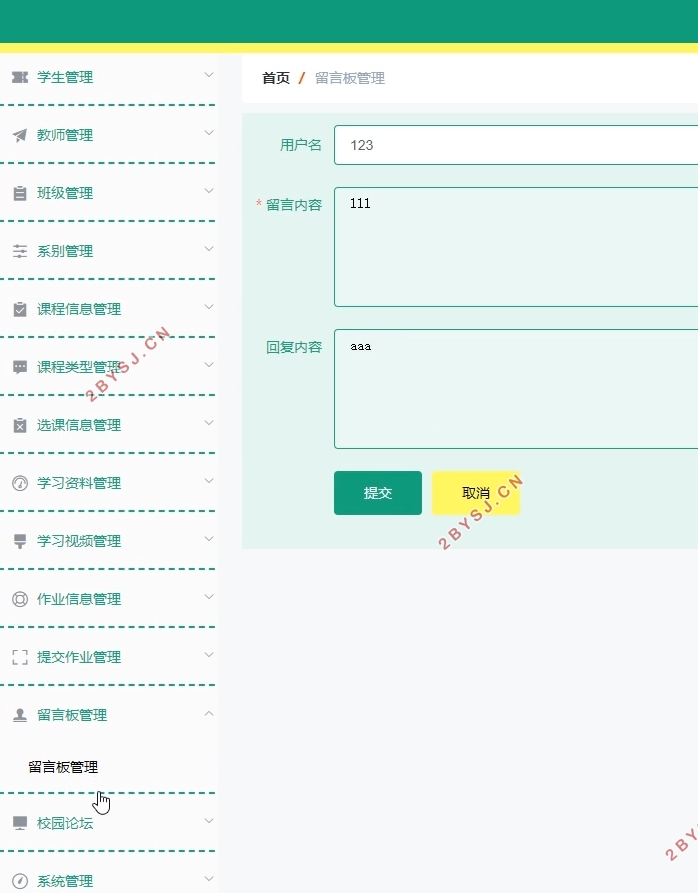Click 留言板管理 in the breadcrumb
Image resolution: width=698 pixels, height=893 pixels.
(350, 79)
